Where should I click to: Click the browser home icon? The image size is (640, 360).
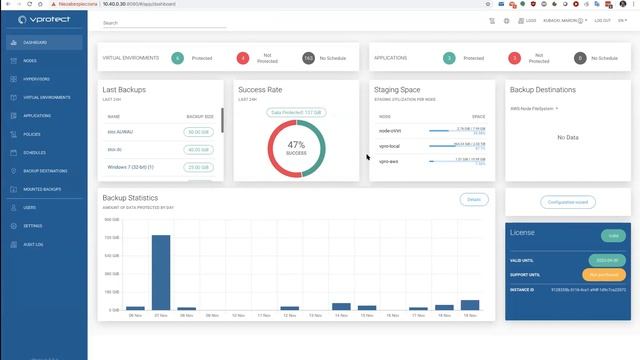40,4
